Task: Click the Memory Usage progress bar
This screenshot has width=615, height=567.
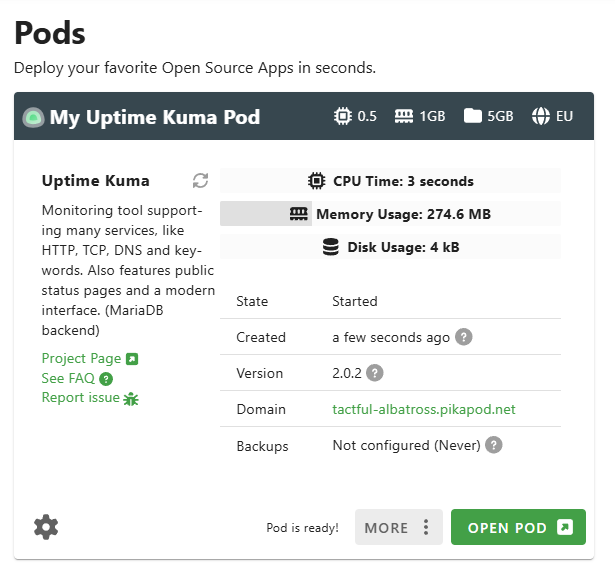Action: 390,214
